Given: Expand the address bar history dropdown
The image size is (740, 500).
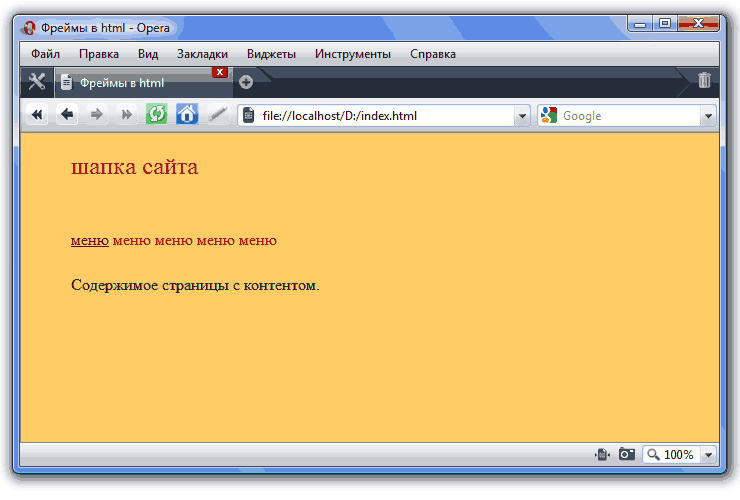Looking at the screenshot, I should (x=521, y=116).
